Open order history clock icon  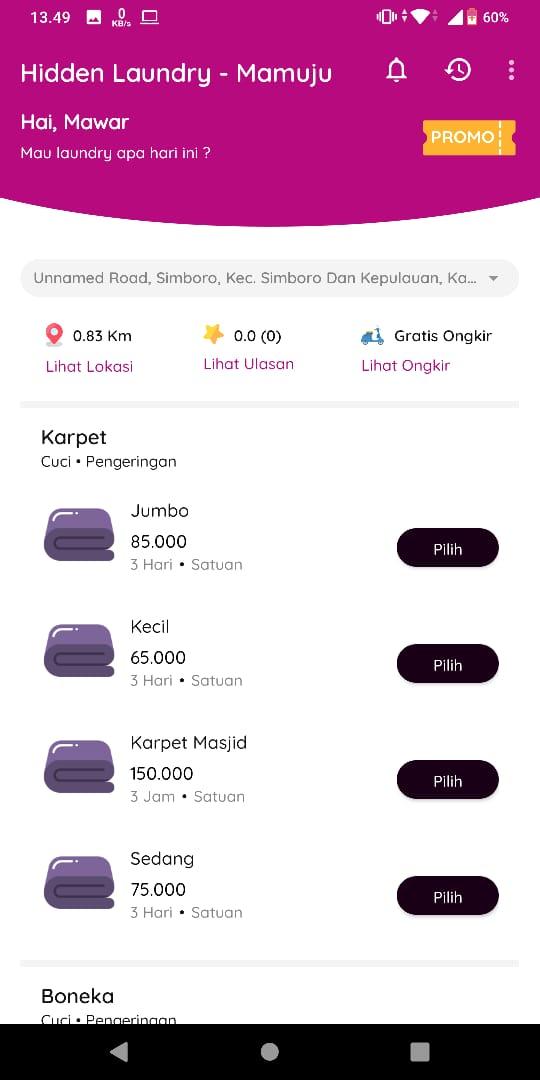coord(458,70)
